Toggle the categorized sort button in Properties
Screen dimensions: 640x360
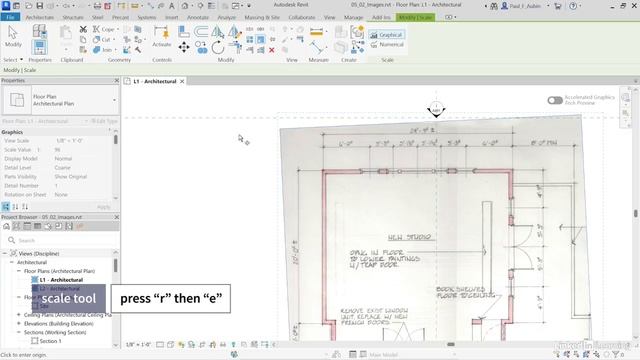(6, 207)
